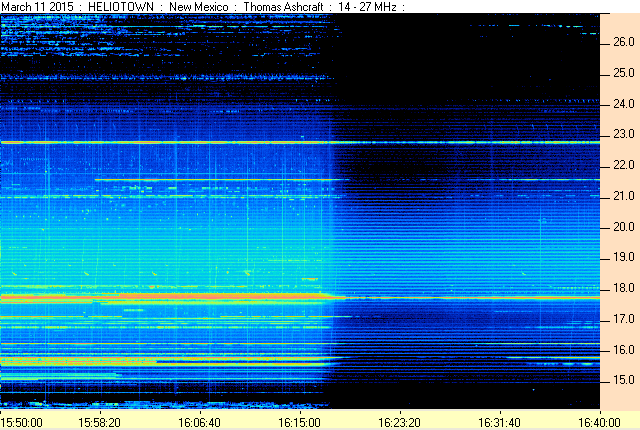Select the 18.0 MHz frequency label
640x430 pixels.
(x=624, y=288)
